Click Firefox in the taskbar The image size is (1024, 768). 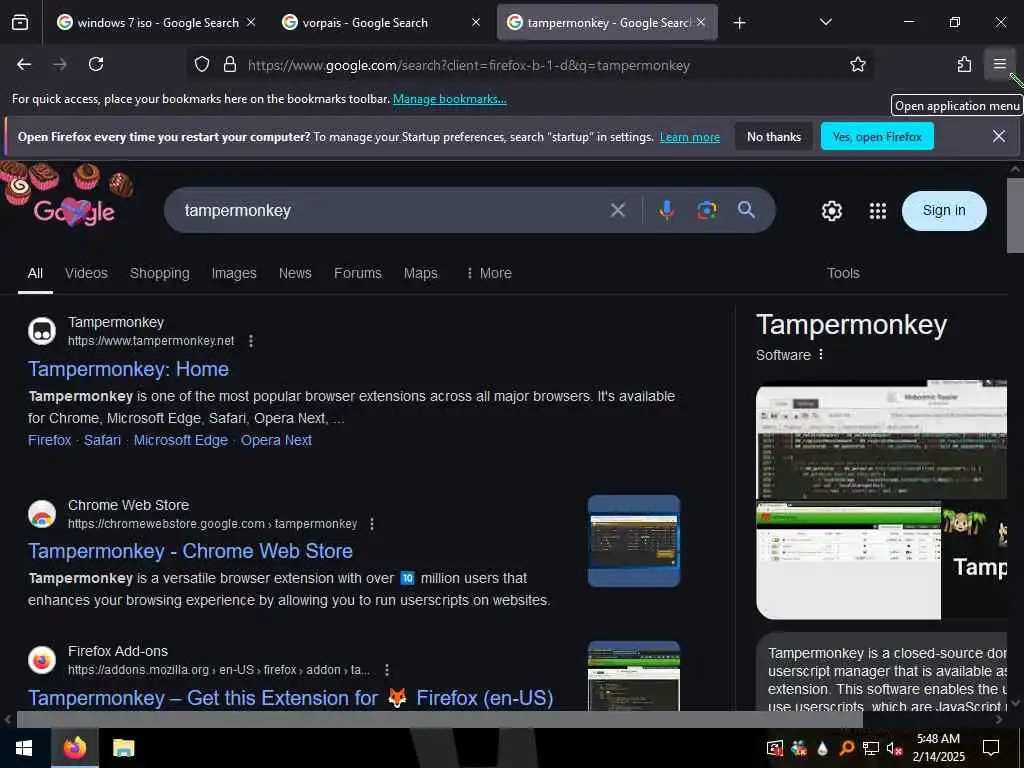(x=74, y=748)
